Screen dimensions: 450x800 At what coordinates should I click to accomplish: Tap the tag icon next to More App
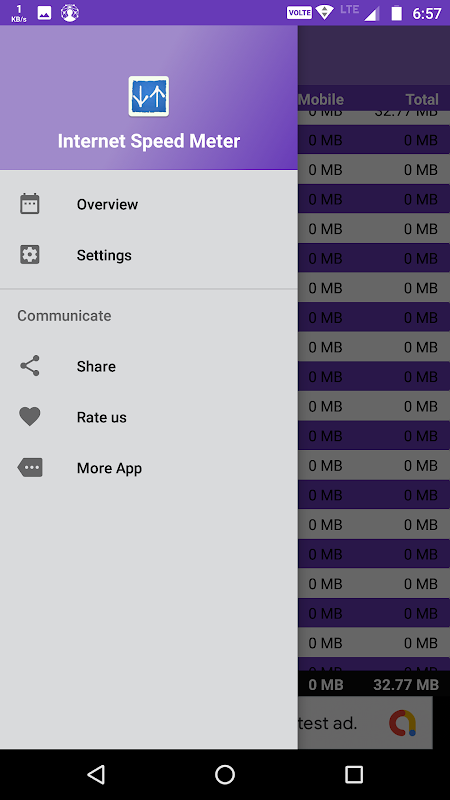point(30,467)
